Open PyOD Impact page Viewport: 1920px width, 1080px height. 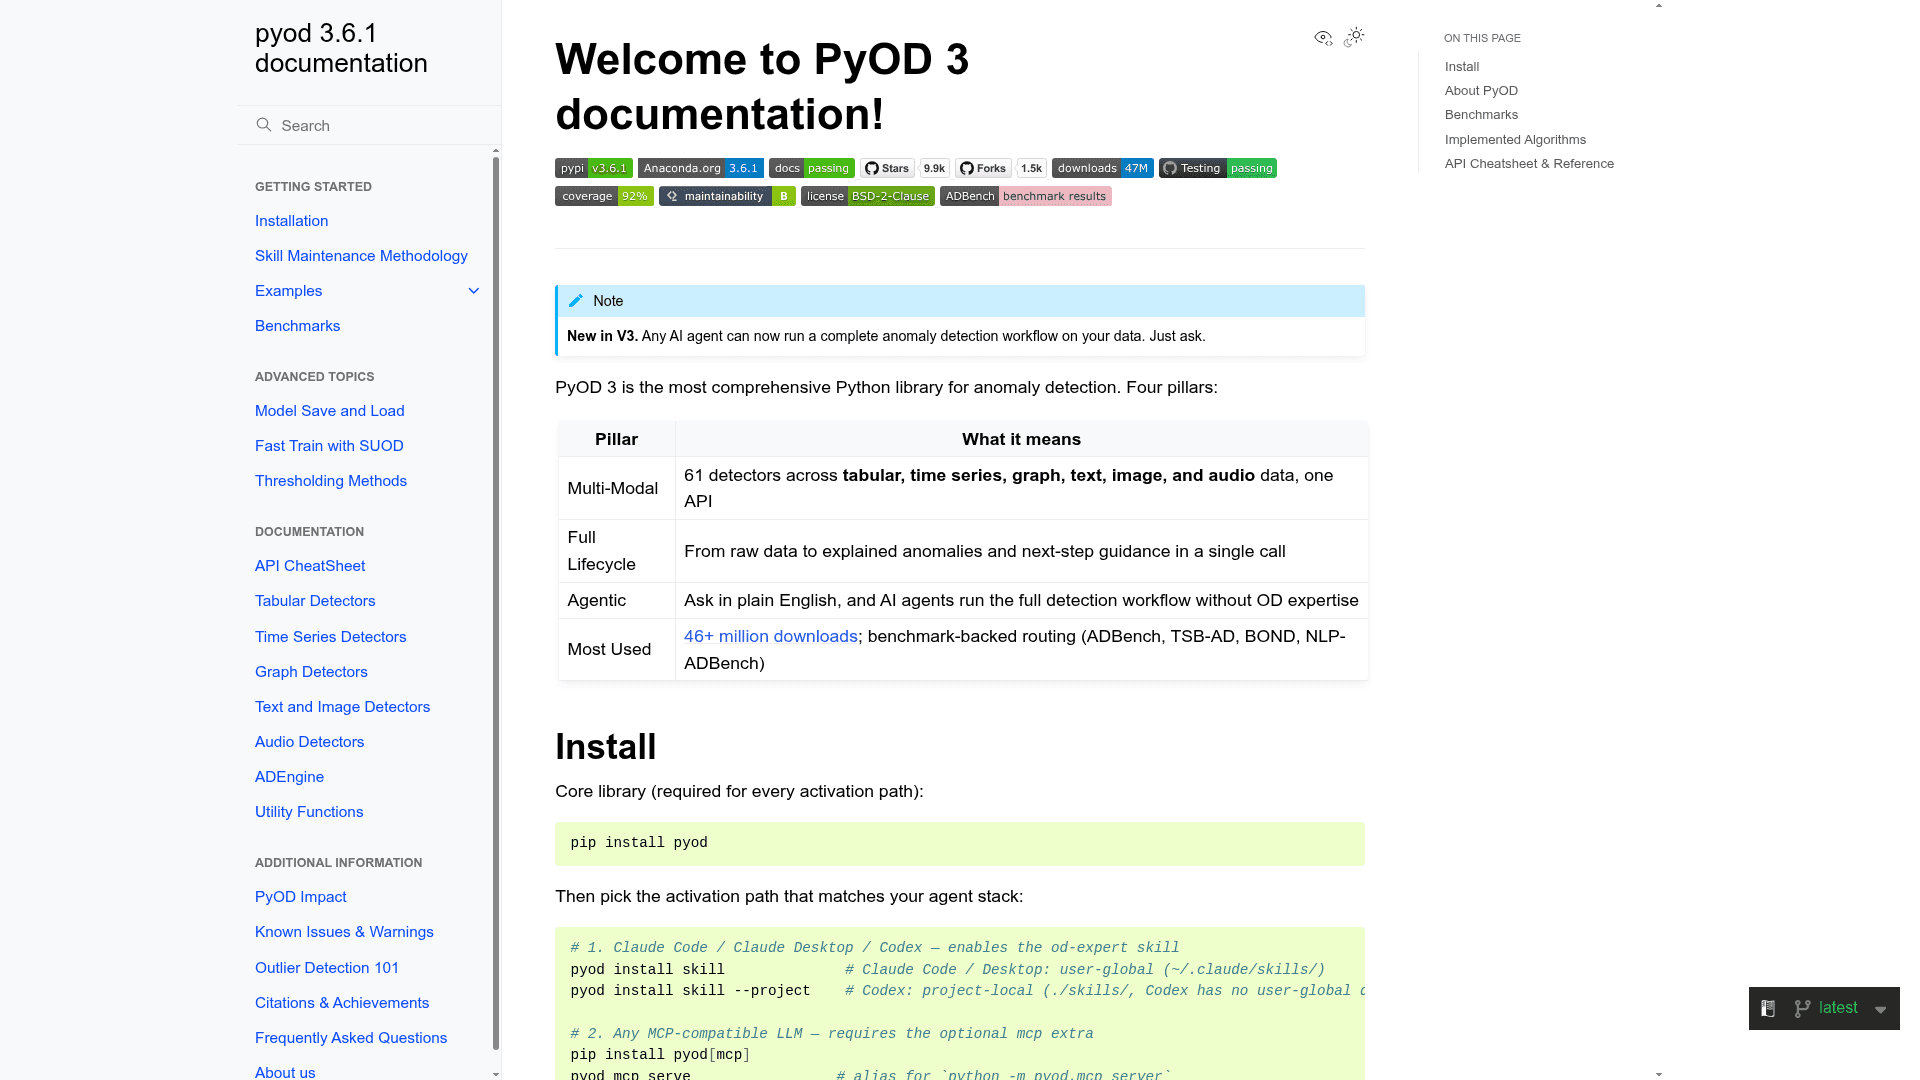[300, 897]
